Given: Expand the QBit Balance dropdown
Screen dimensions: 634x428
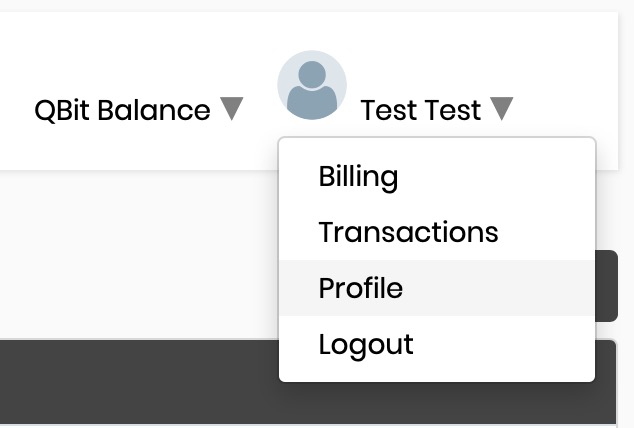Looking at the screenshot, I should point(139,110).
